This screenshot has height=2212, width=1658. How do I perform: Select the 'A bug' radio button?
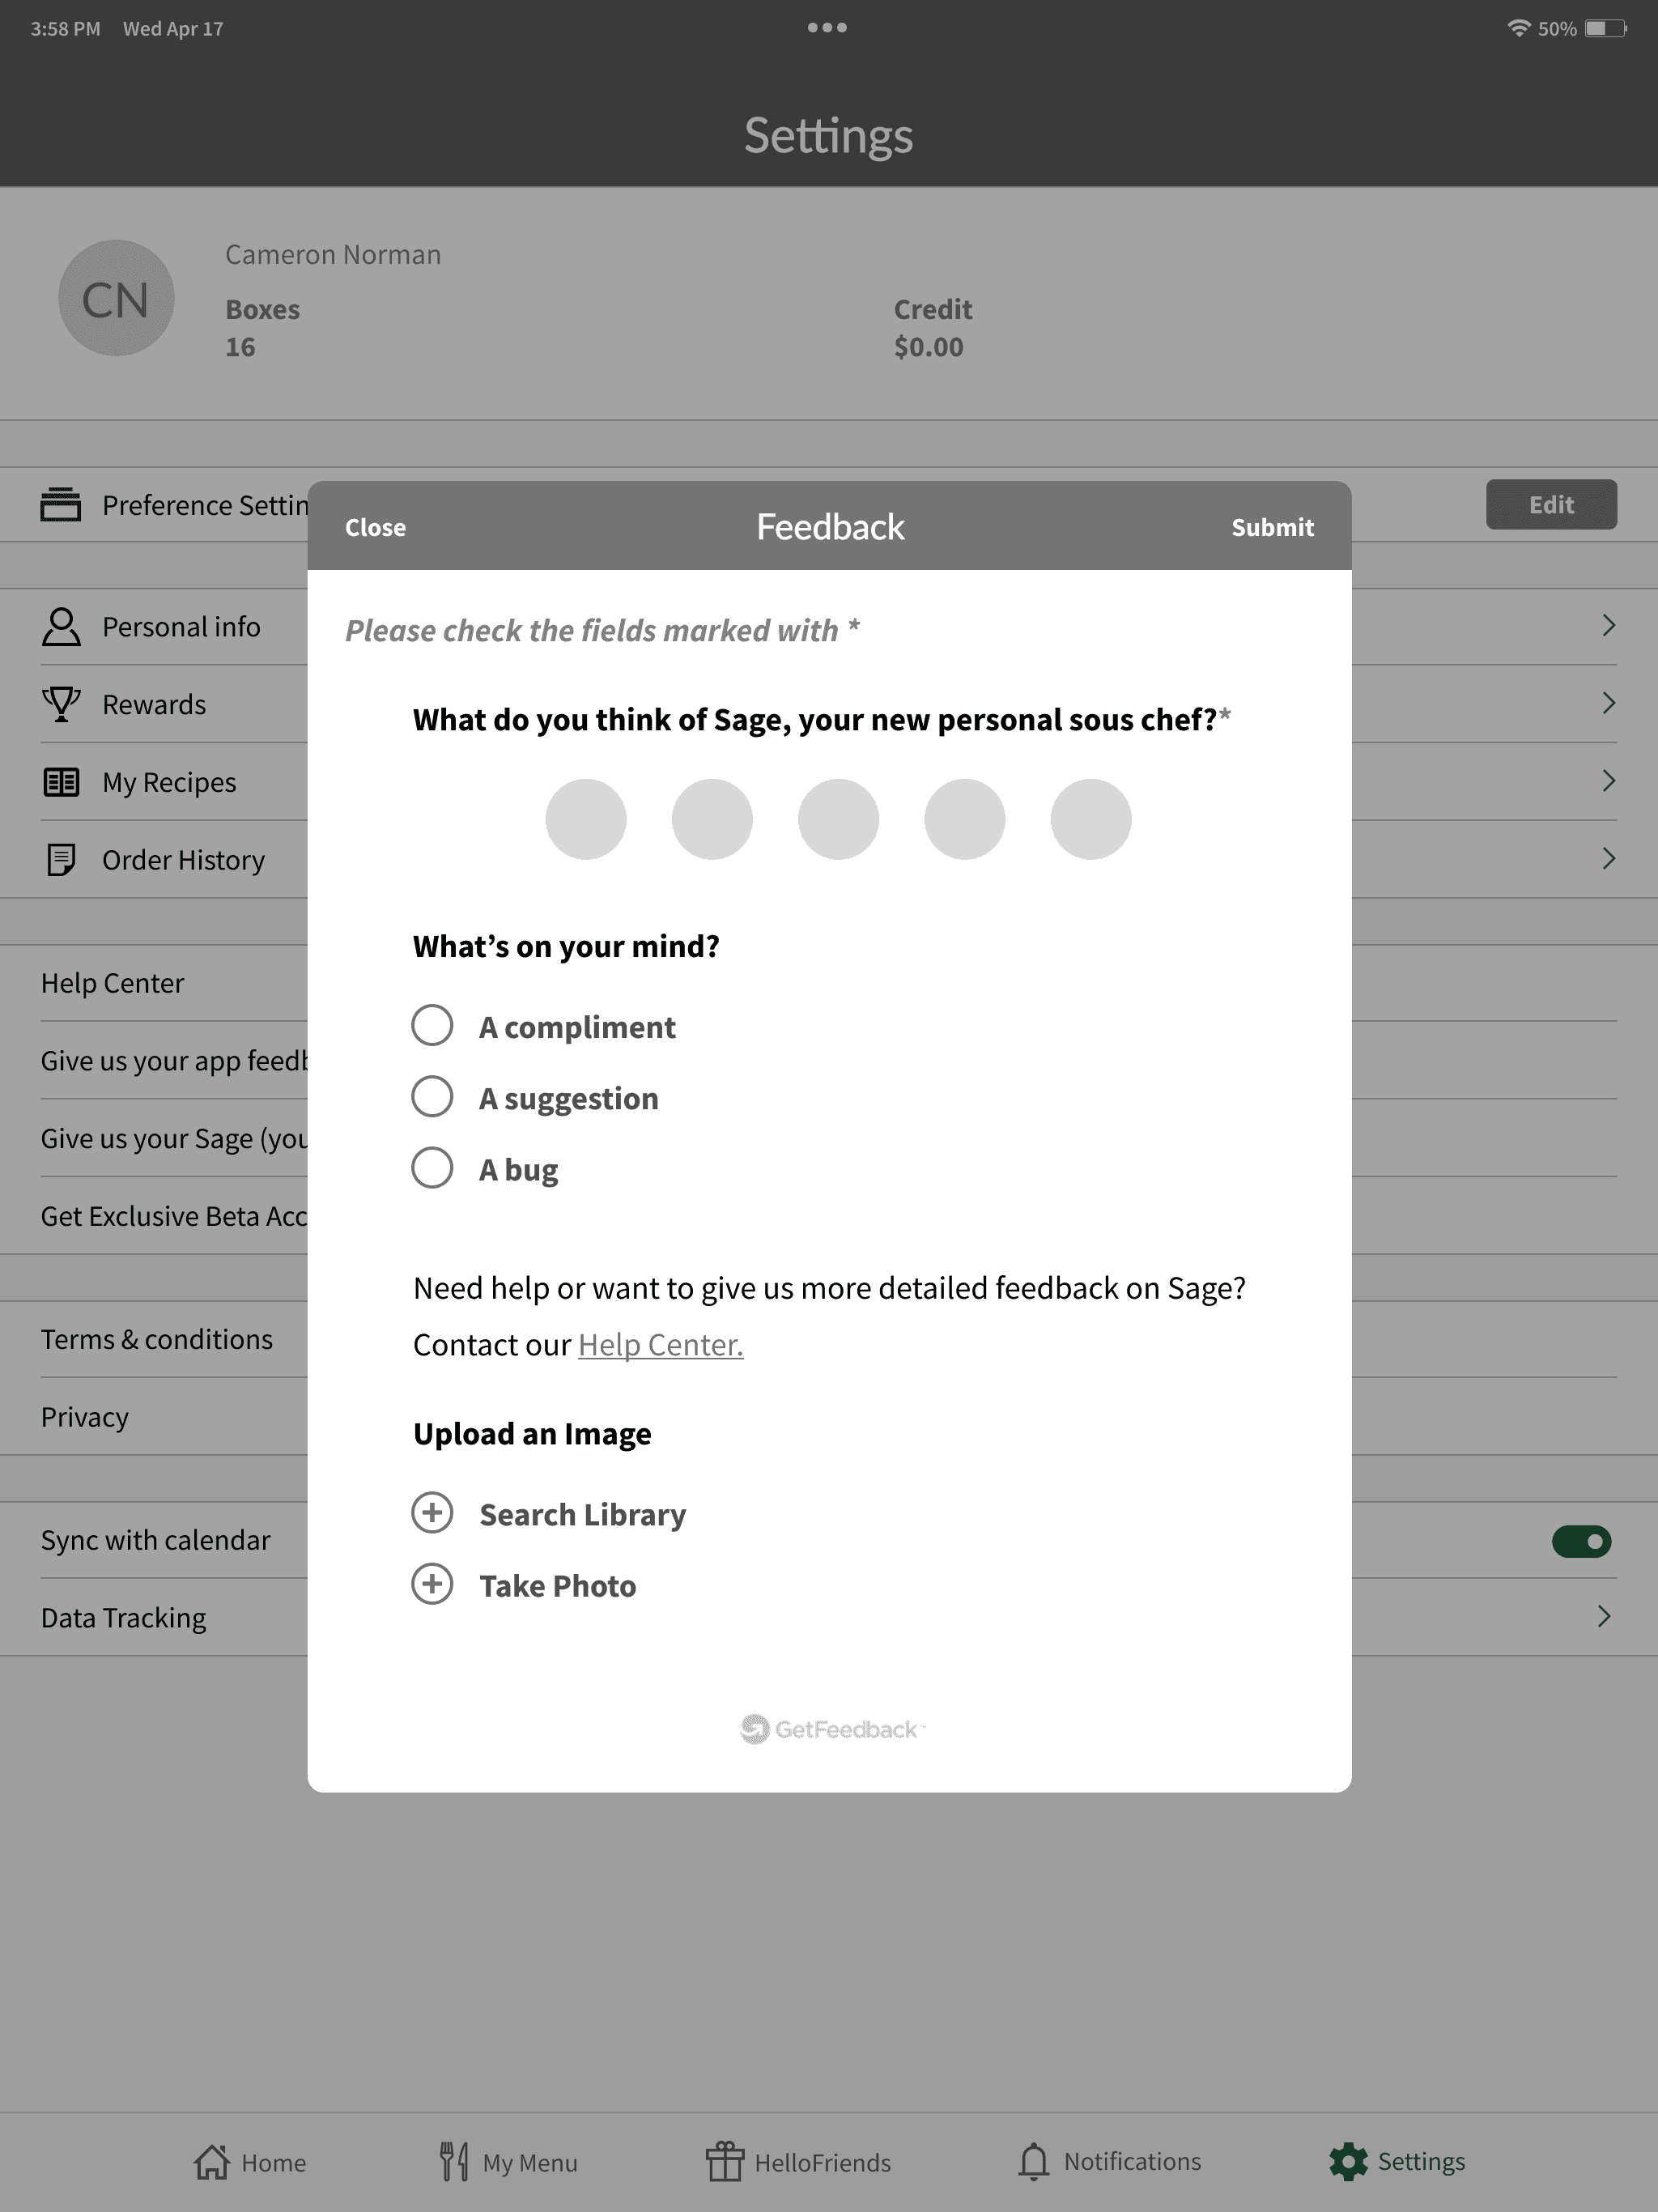point(432,1167)
